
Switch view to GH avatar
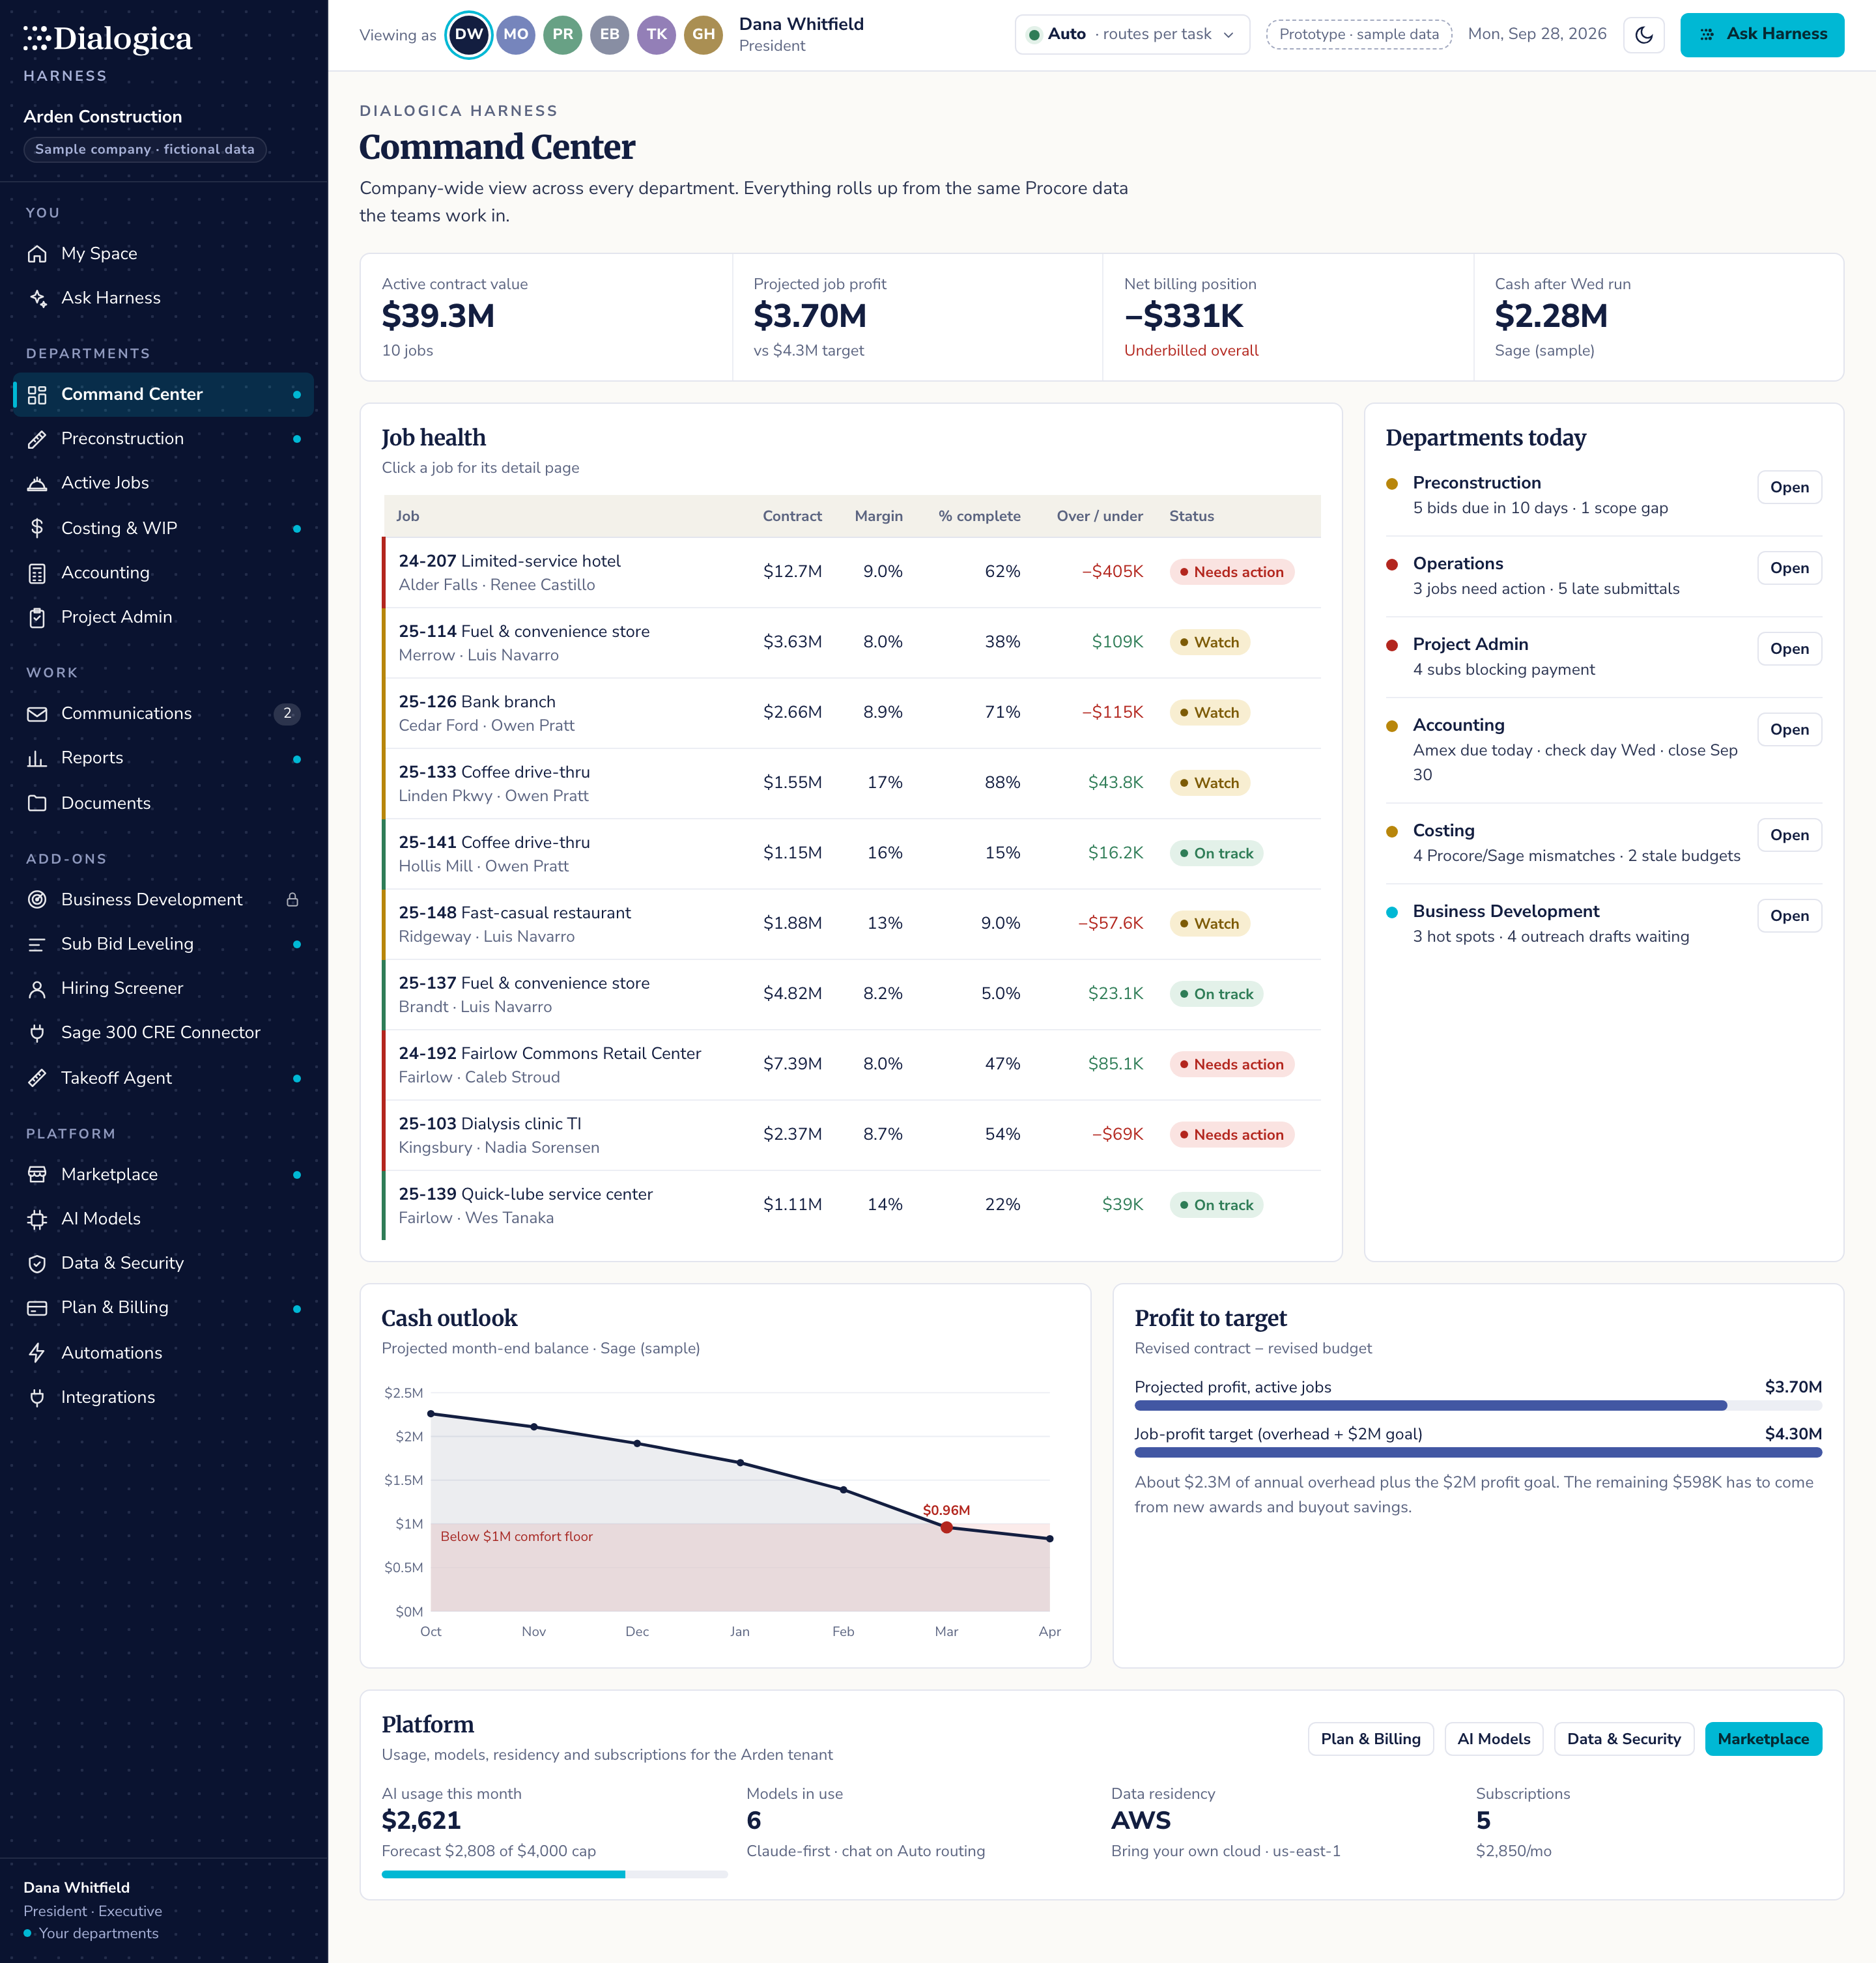704,35
